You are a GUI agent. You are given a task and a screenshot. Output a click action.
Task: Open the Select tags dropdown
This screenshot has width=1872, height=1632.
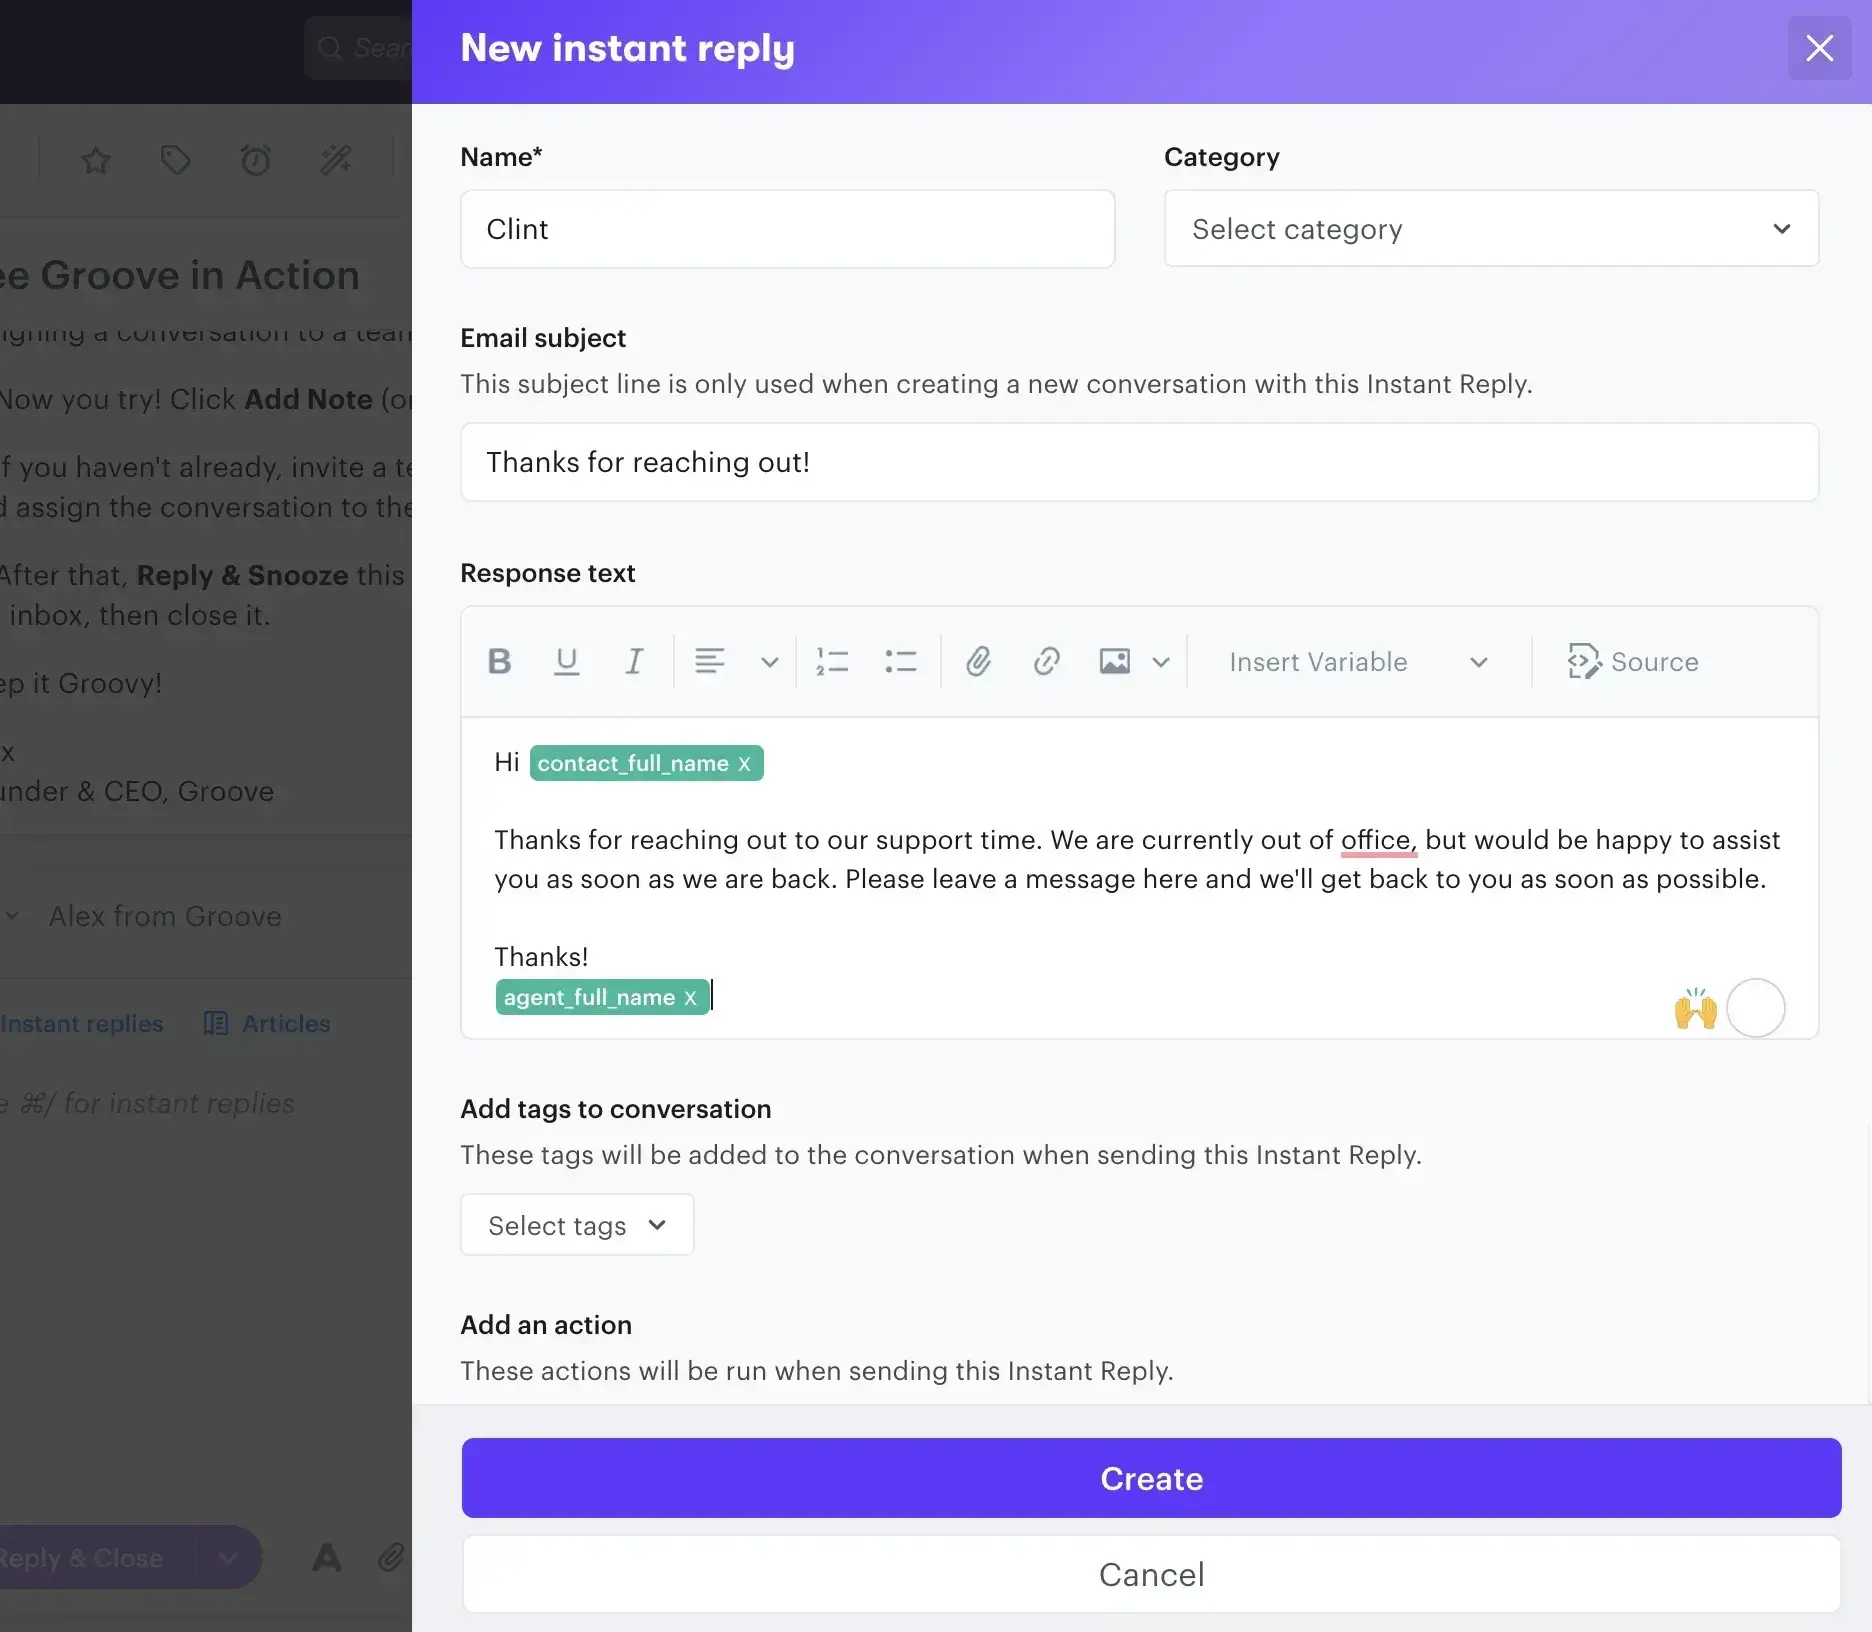click(576, 1224)
